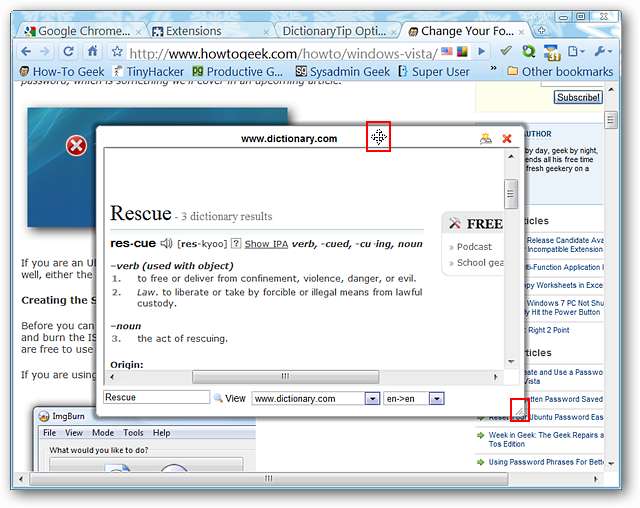Screen dimensions: 640x508
Task: Click the US flag extension icon
Action: pos(447,51)
